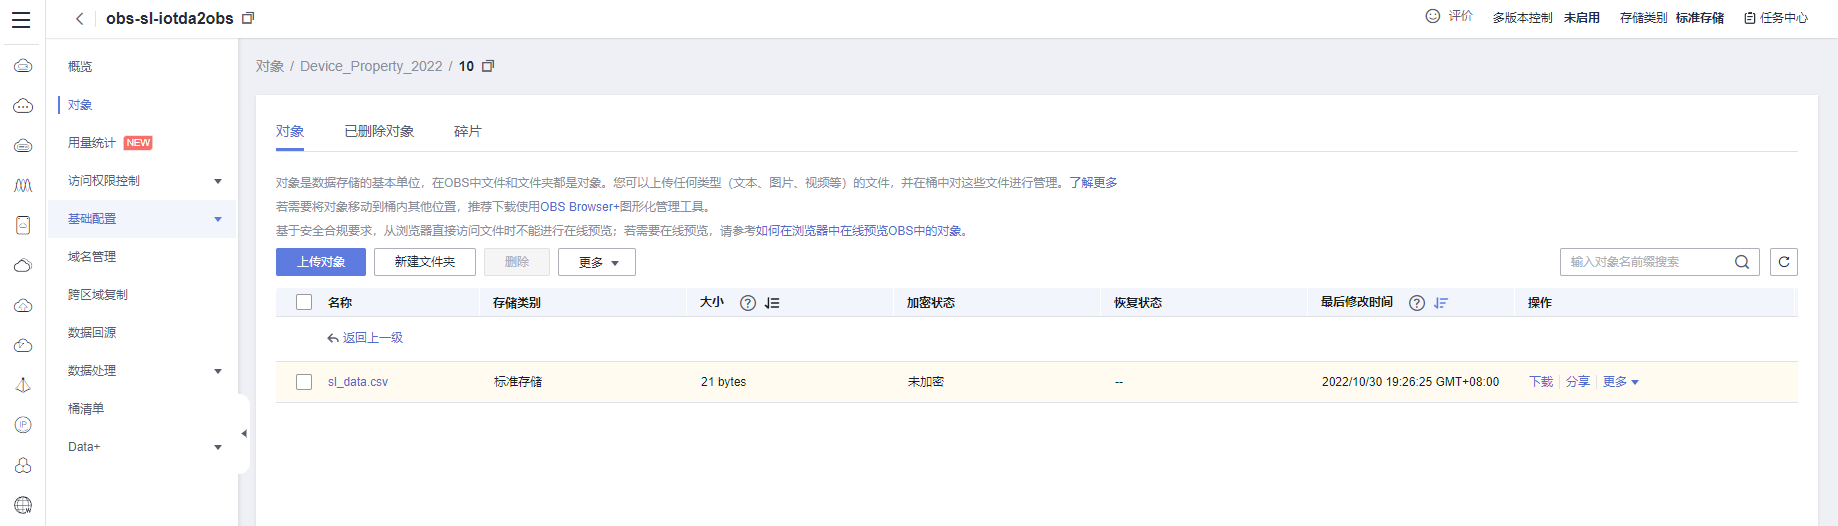Expand the 访问权限控制 menu arrow

[218, 181]
